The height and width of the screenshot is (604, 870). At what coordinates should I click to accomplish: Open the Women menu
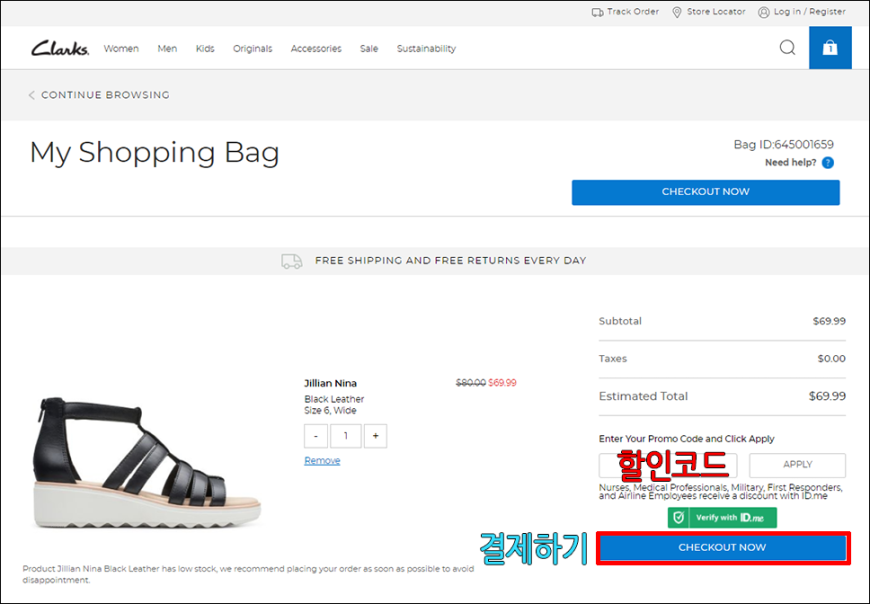[x=121, y=49]
